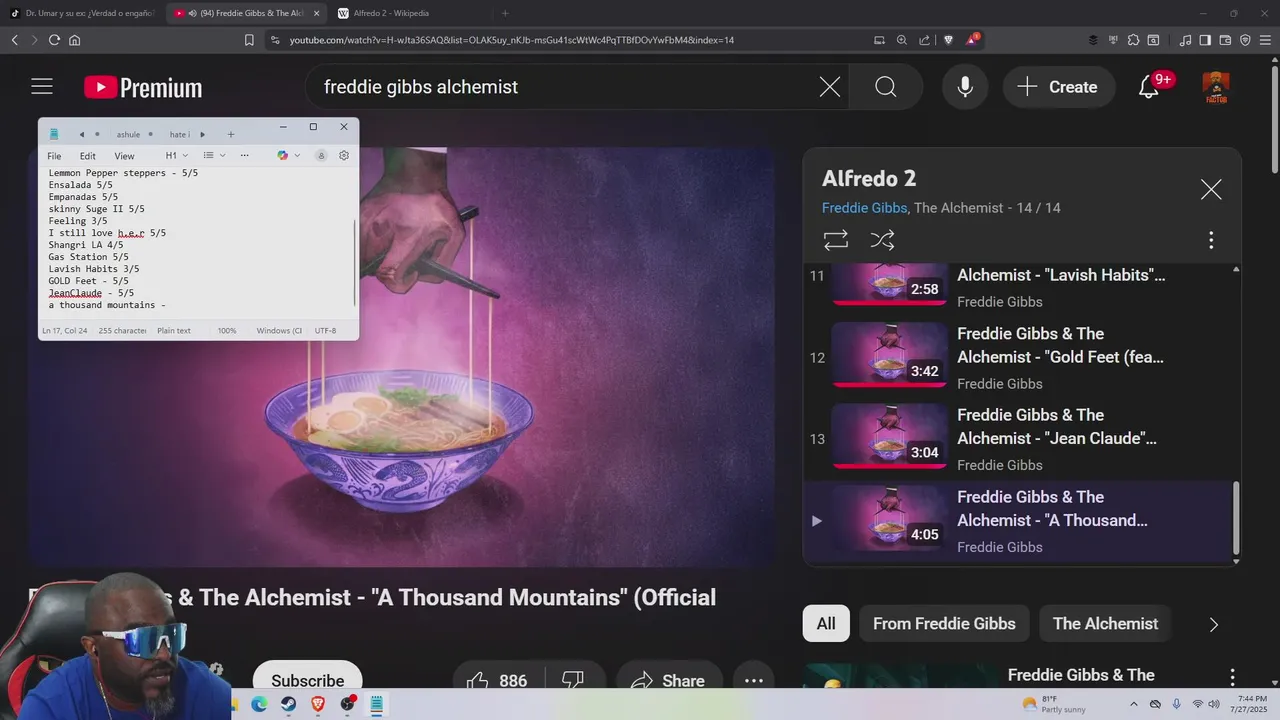
Task: Subscribe to the channel
Action: point(308,680)
